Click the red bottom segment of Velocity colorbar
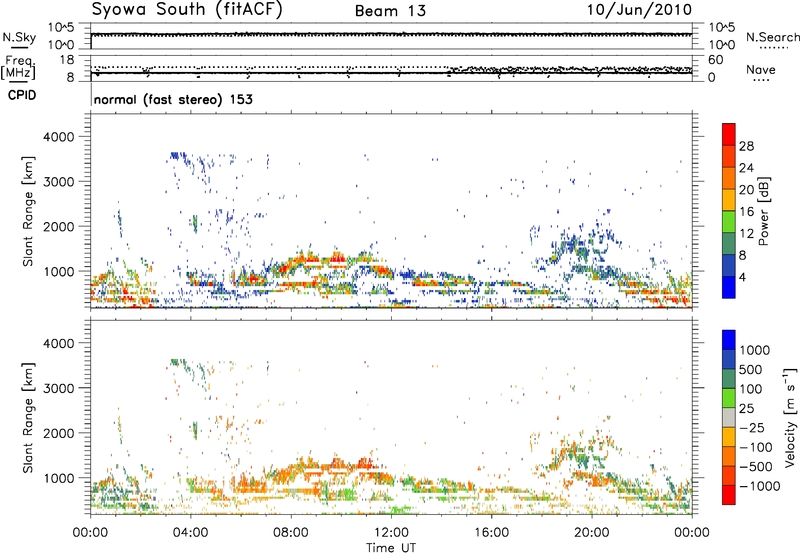Image resolution: width=800 pixels, height=554 pixels. pyautogui.click(x=729, y=495)
